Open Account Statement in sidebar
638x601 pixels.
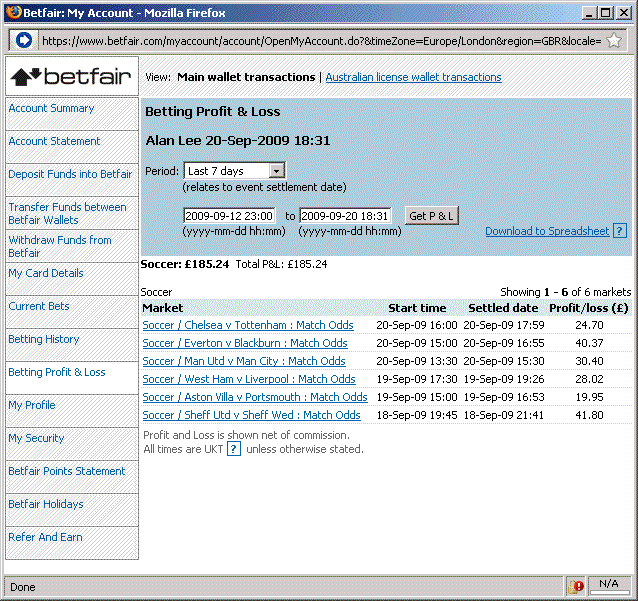click(x=54, y=141)
